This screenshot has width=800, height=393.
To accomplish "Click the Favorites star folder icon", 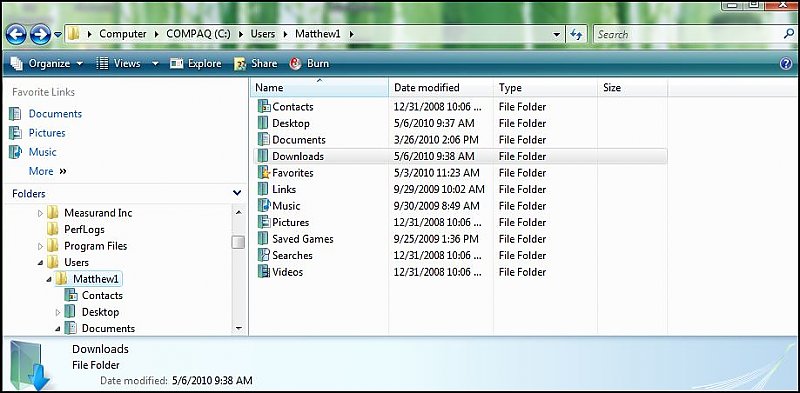I will 263,173.
